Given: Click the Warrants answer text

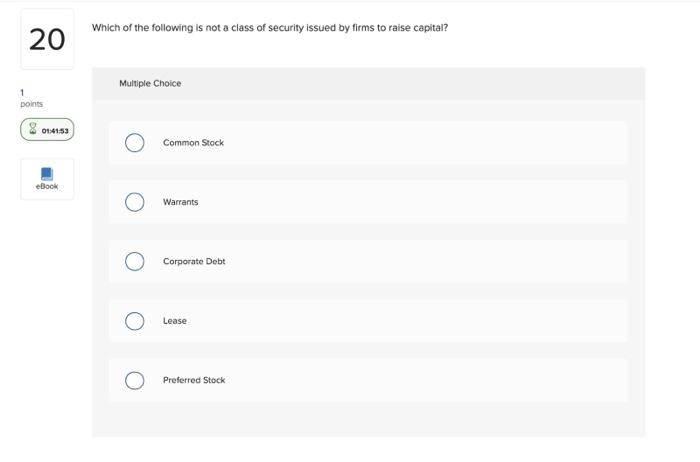Looking at the screenshot, I should coord(181,202).
